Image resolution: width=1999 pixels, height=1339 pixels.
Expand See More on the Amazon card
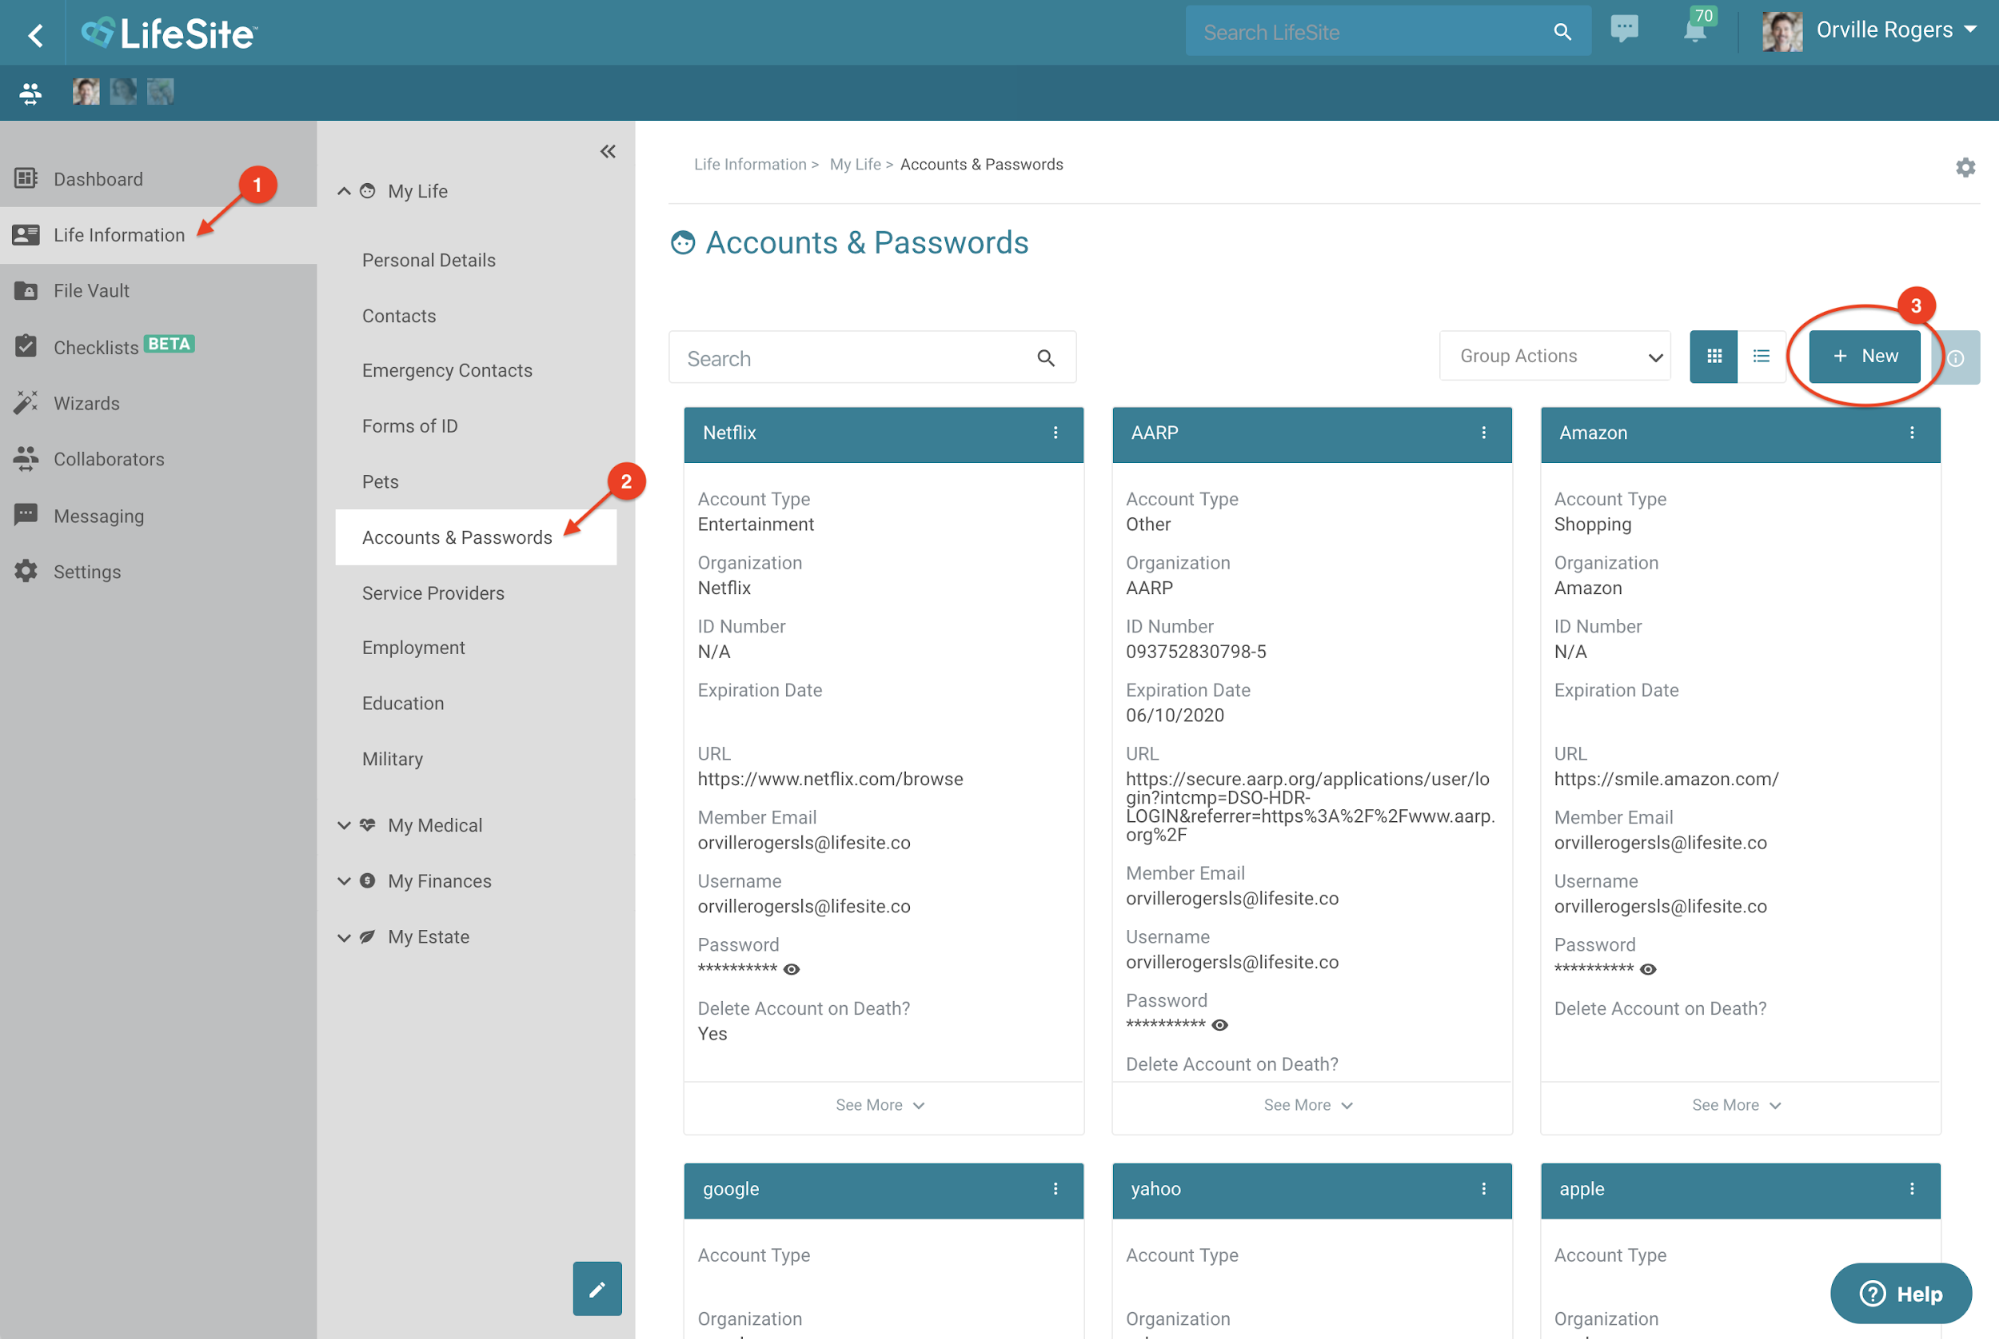pos(1737,1105)
